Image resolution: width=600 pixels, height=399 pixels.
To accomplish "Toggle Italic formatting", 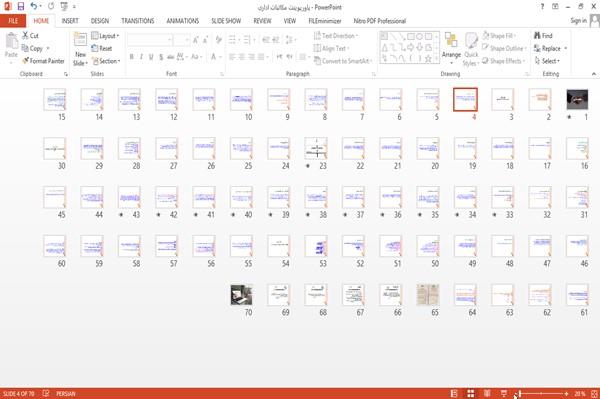I will tap(141, 57).
